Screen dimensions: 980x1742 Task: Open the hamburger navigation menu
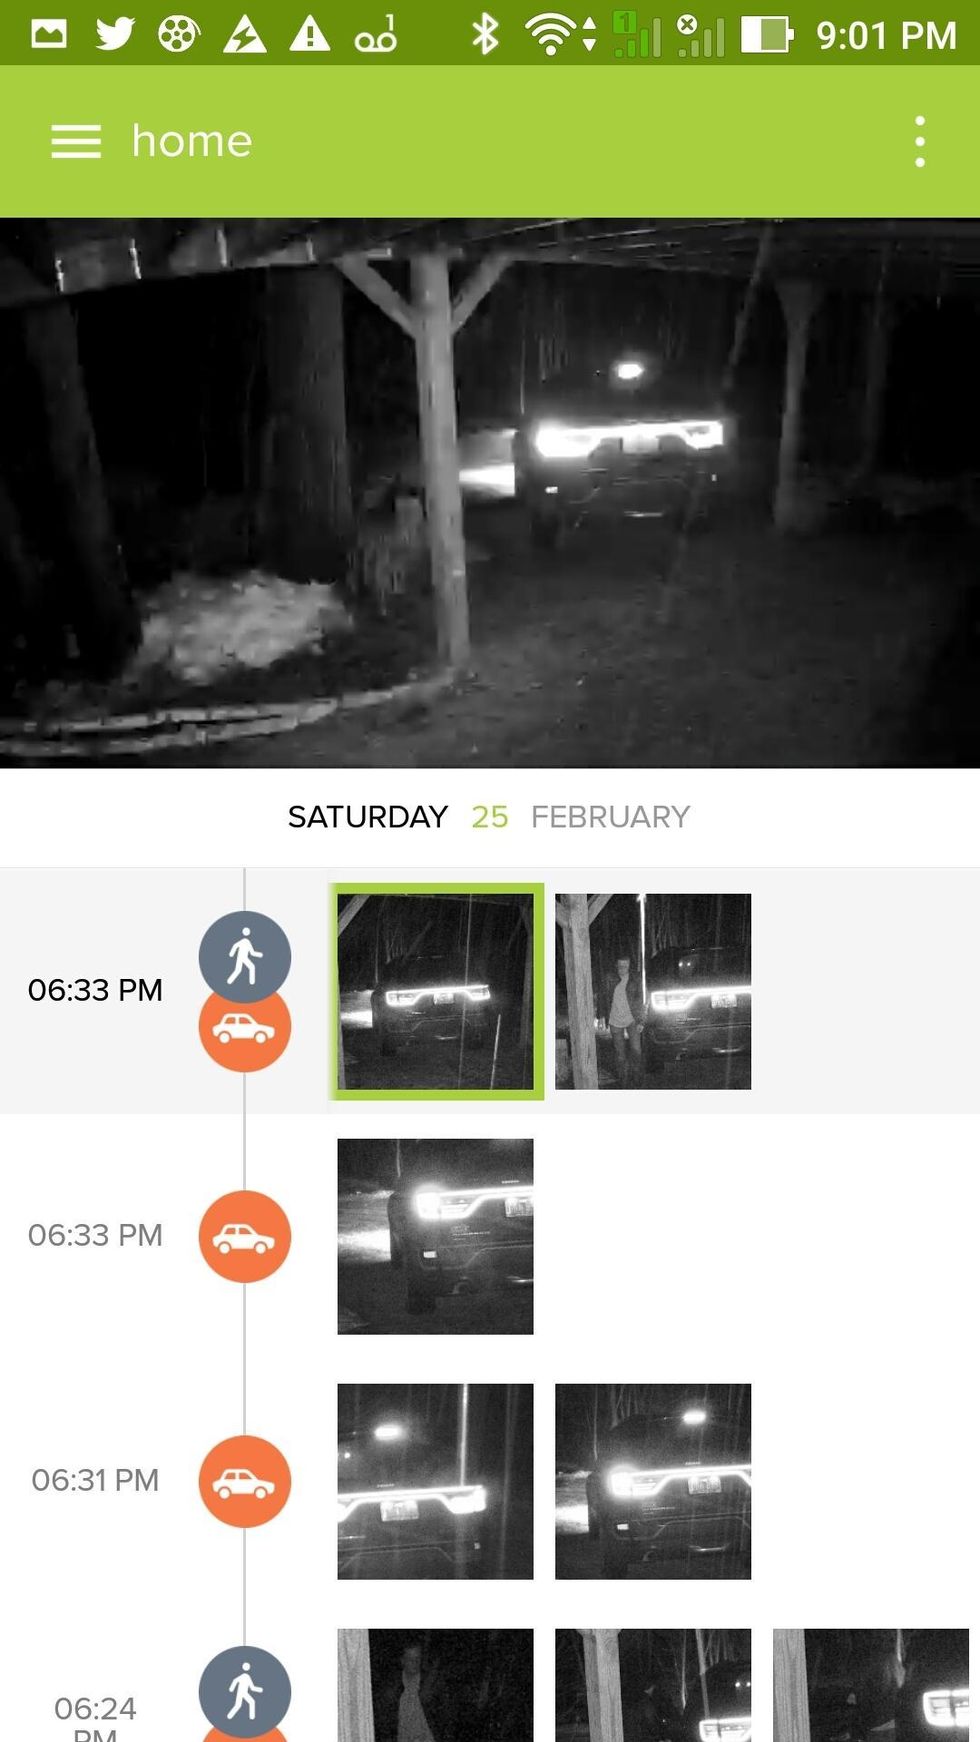76,141
